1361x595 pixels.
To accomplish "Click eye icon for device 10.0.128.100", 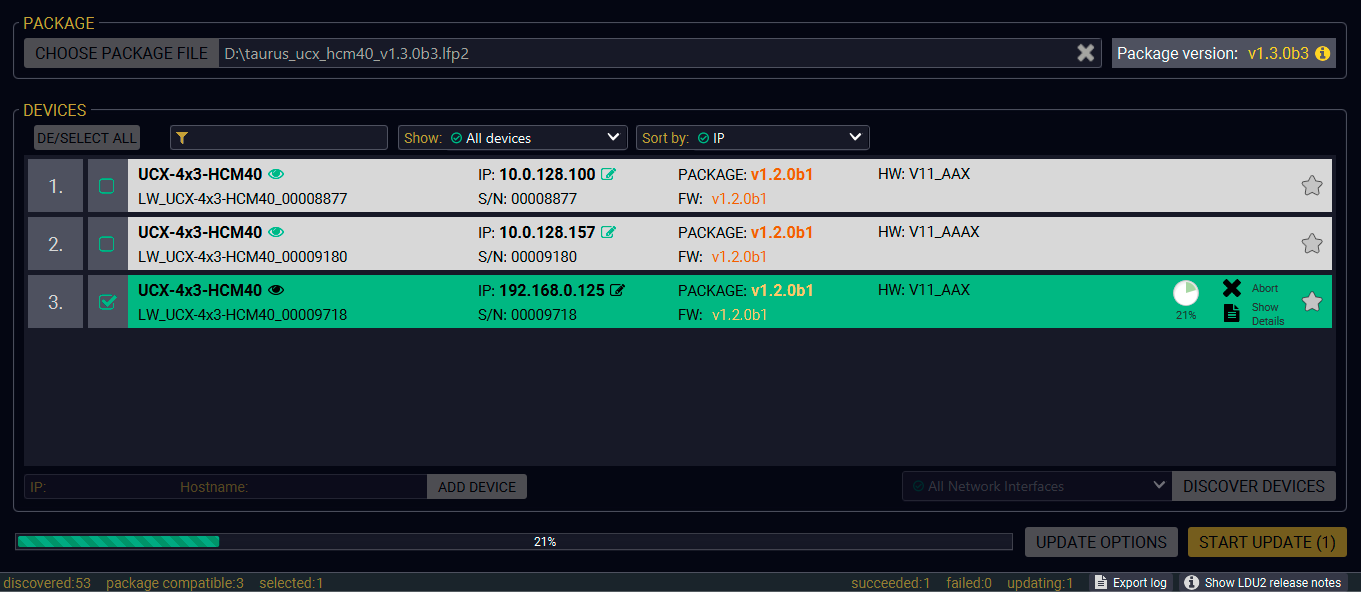I will [277, 175].
